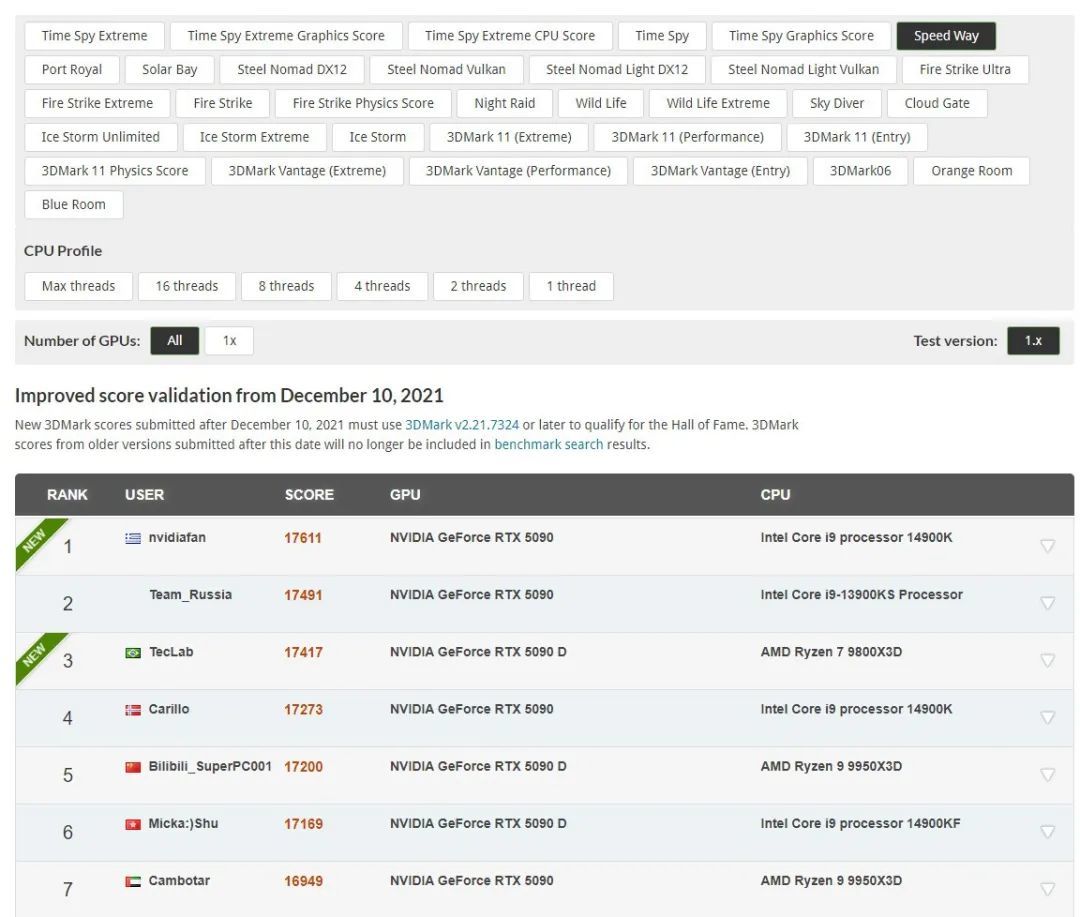Switch to Time Spy Graphics Score
The height and width of the screenshot is (917, 1080).
click(801, 36)
